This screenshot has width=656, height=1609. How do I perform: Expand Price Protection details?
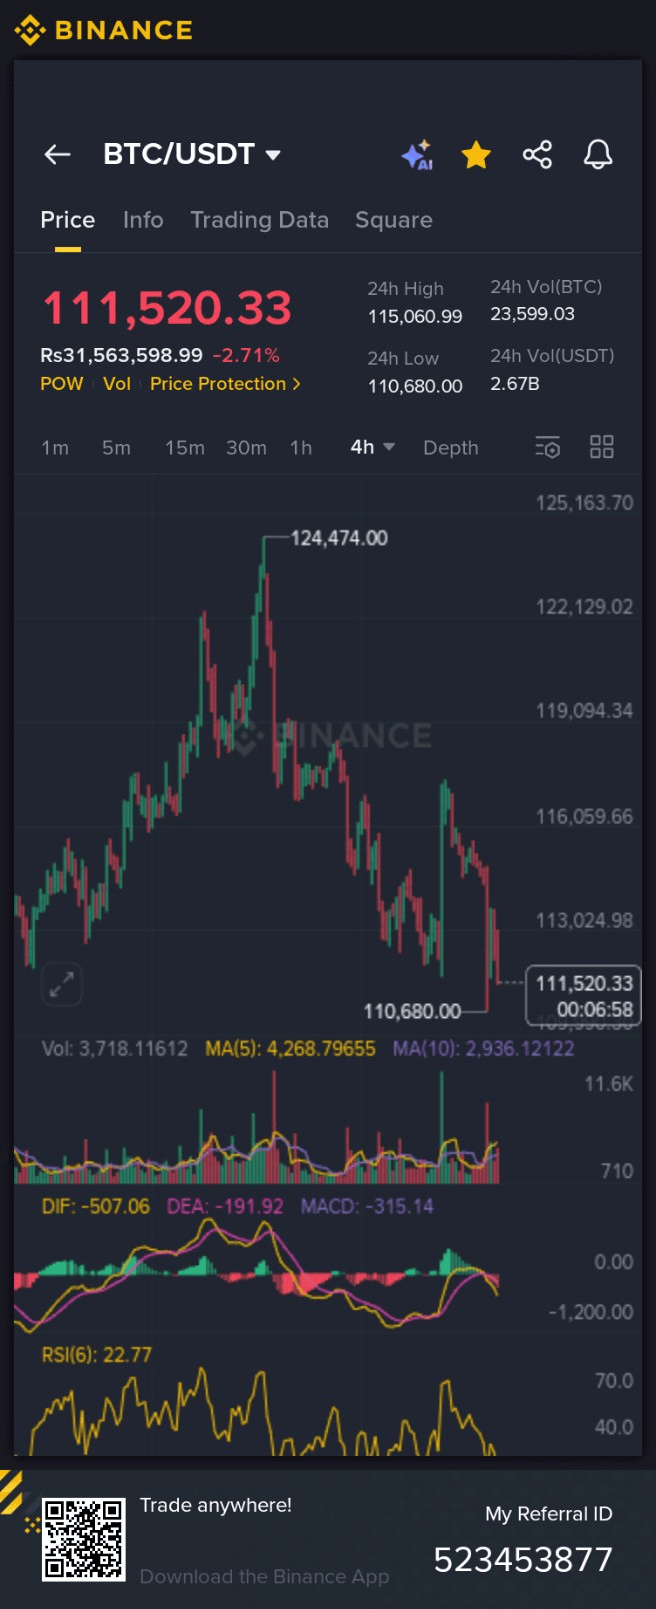(x=225, y=384)
